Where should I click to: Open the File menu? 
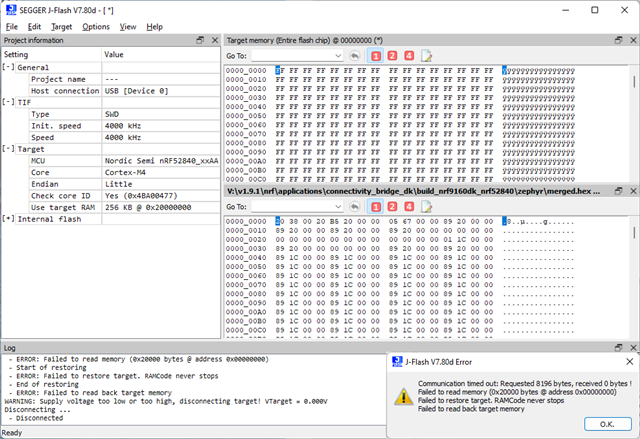[12, 26]
